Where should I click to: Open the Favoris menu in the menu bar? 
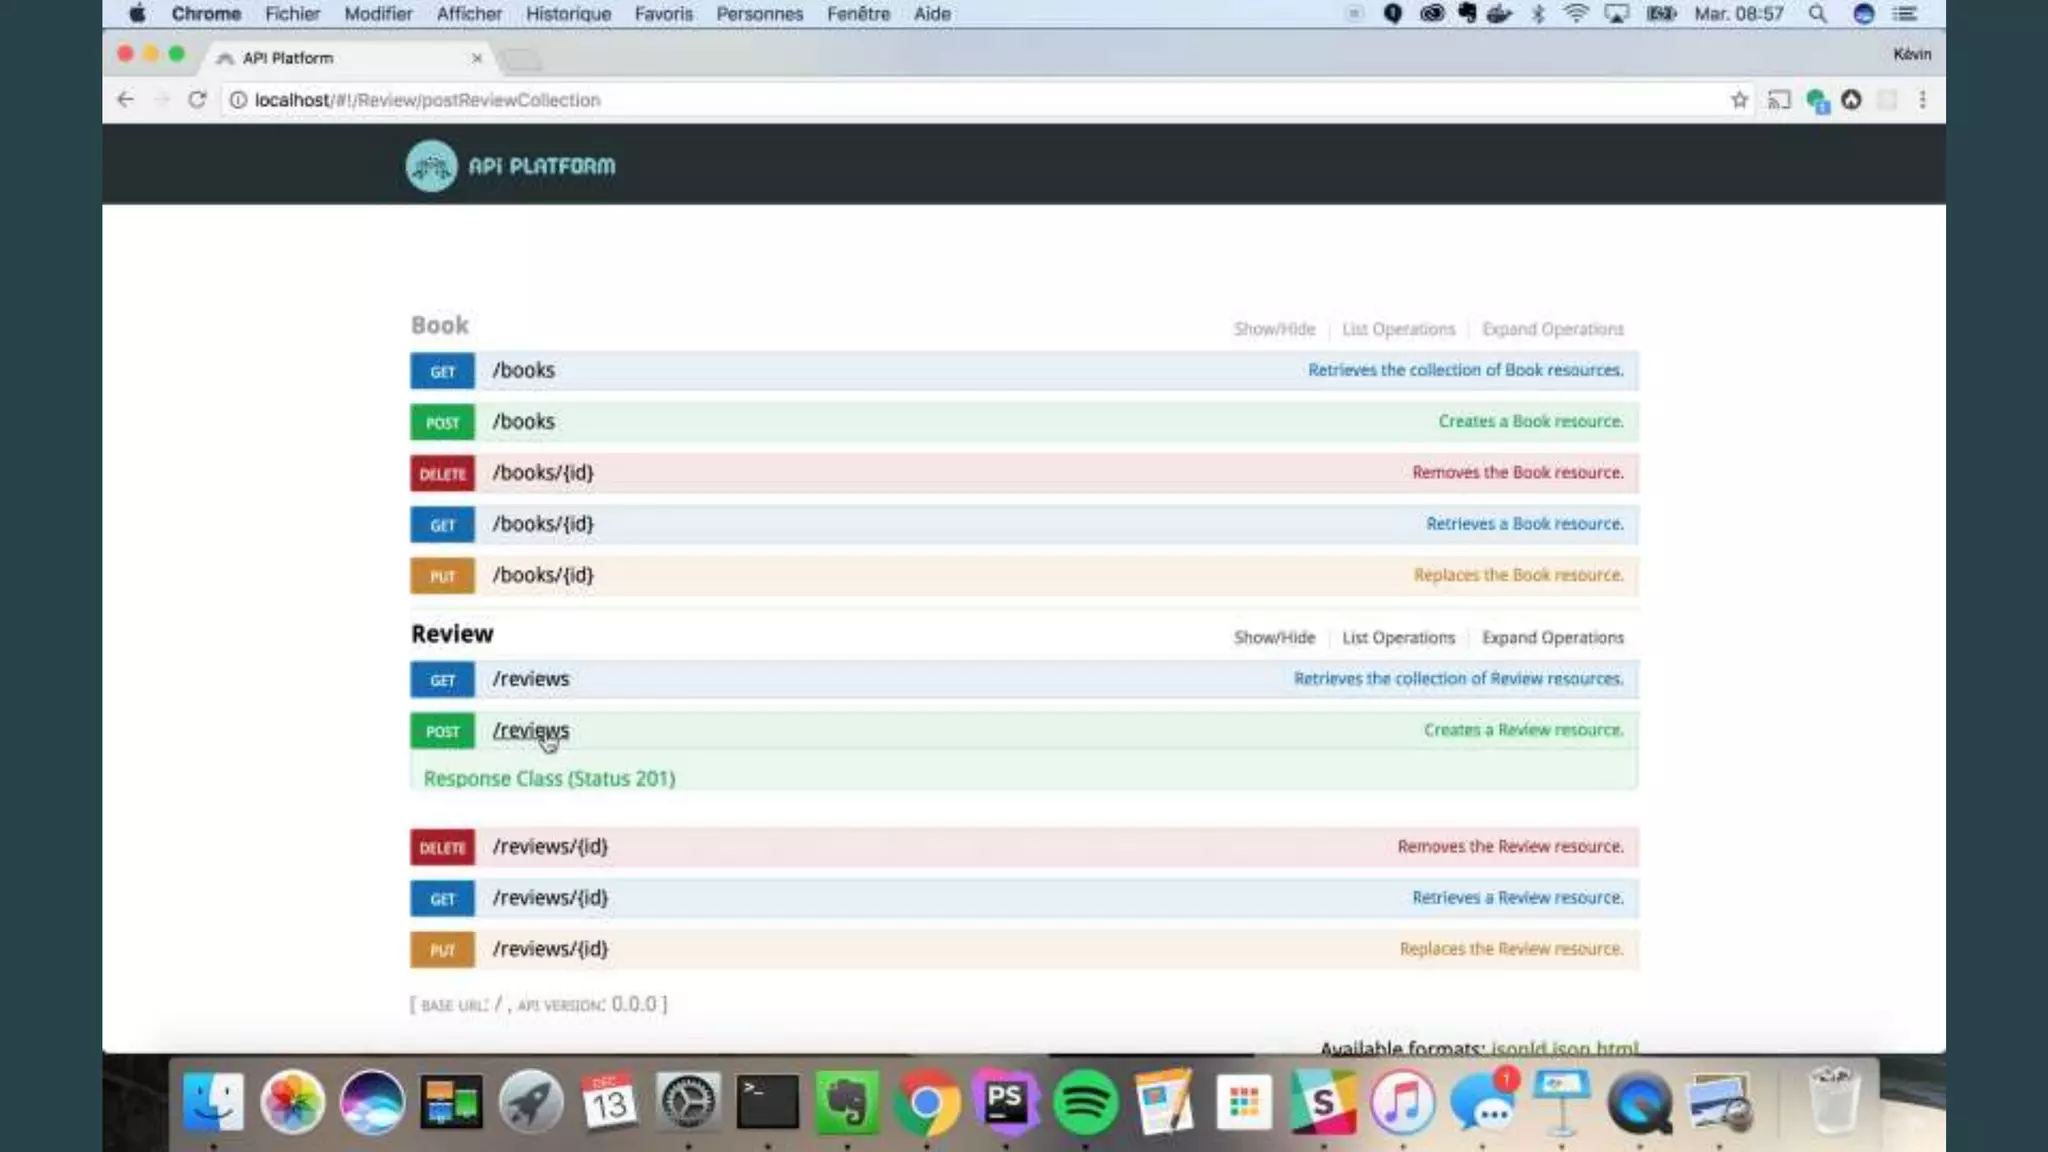663,14
